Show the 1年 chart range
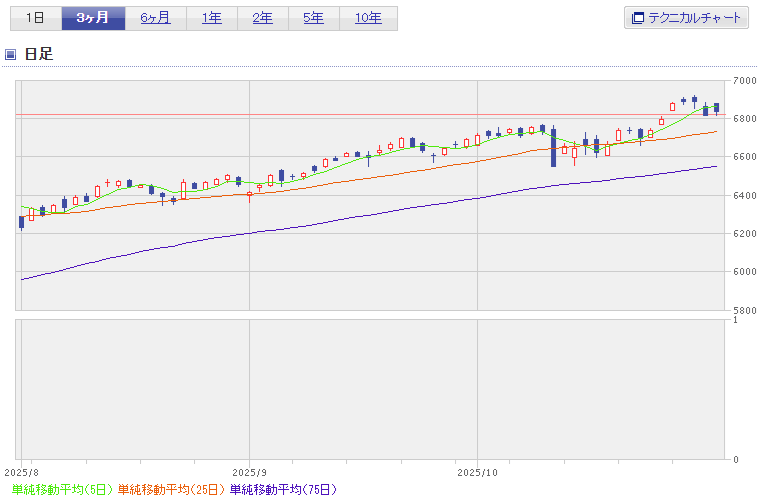Screen dimensions: 764x502 tap(211, 18)
